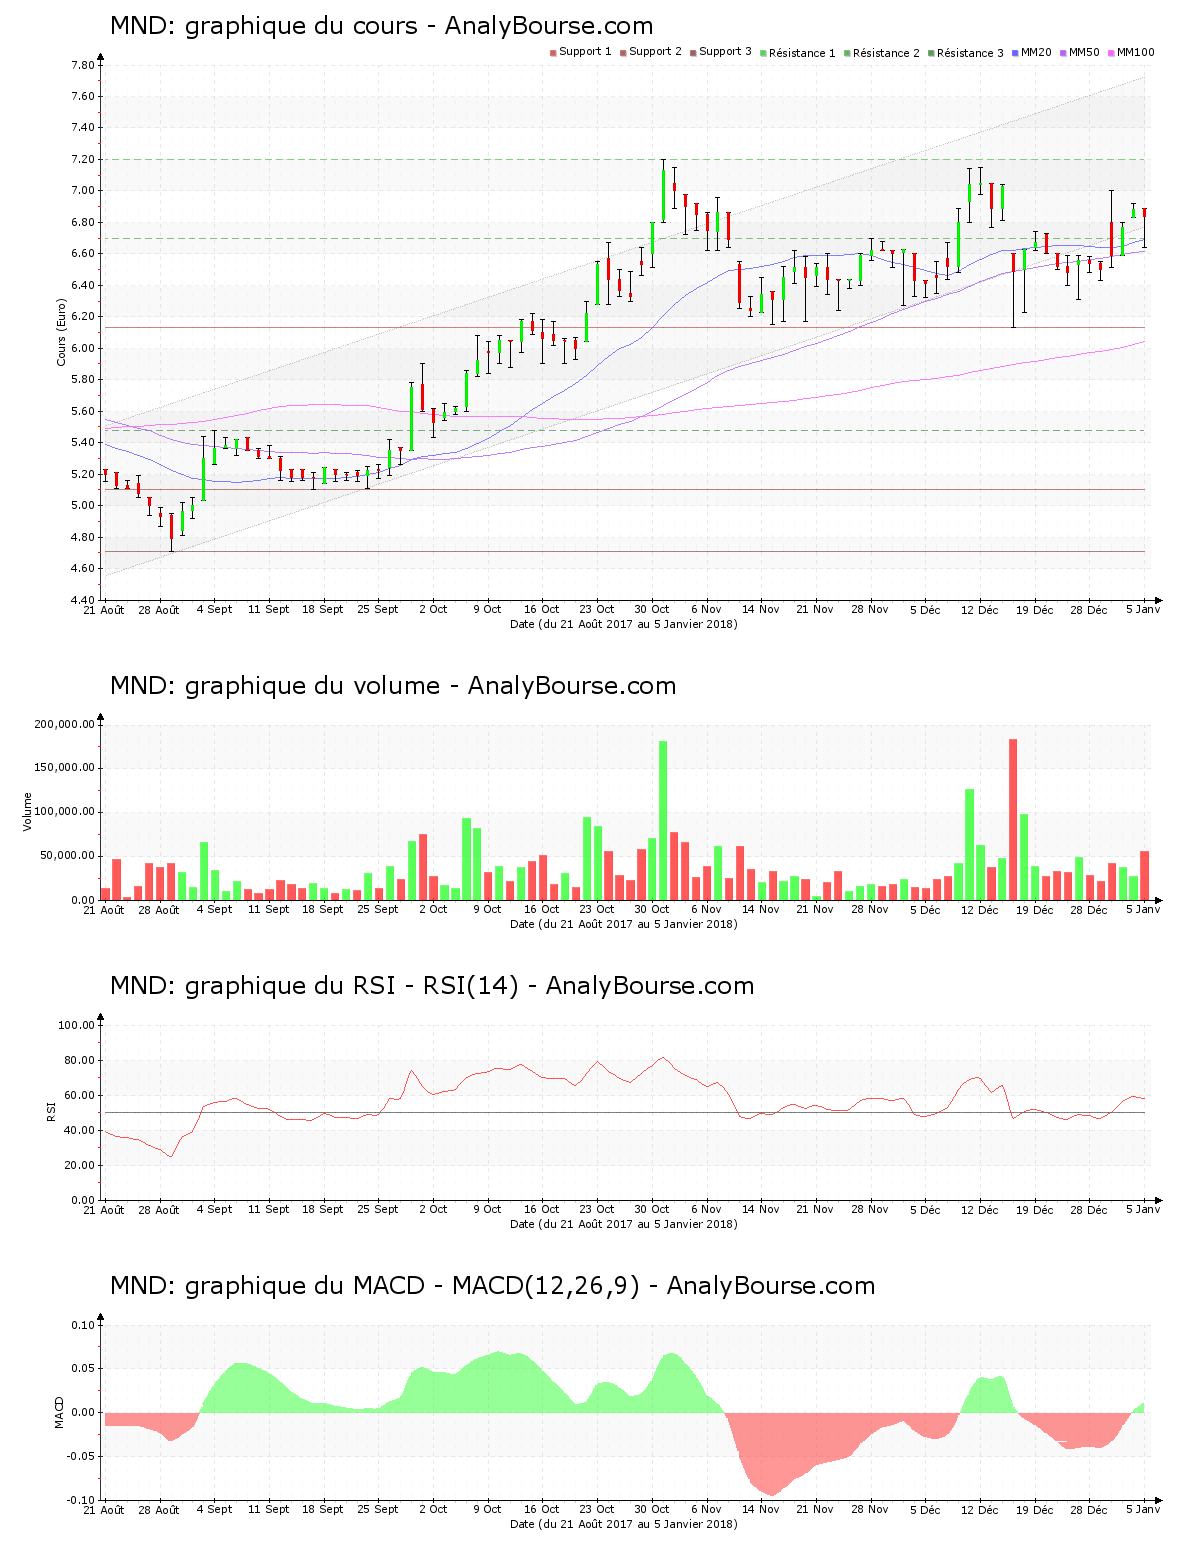The height and width of the screenshot is (1550, 1200).
Task: Click the tallest green volume bar
Action: pos(663,820)
